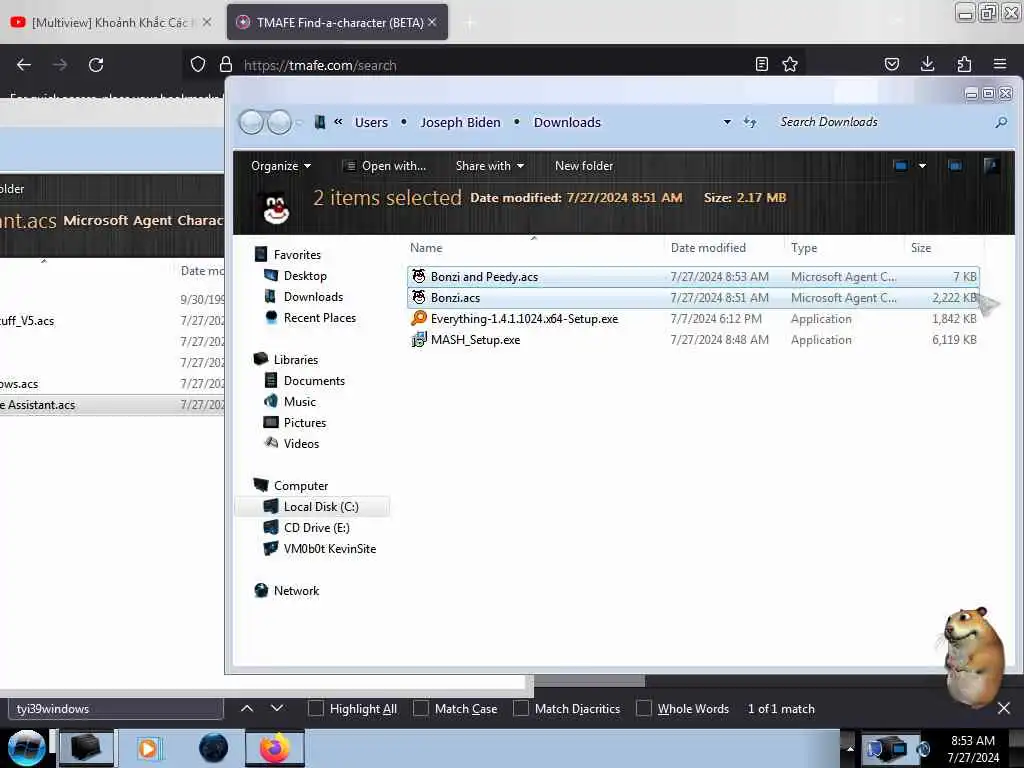Open the Organize dropdown menu
The height and width of the screenshot is (768, 1024).
point(281,166)
